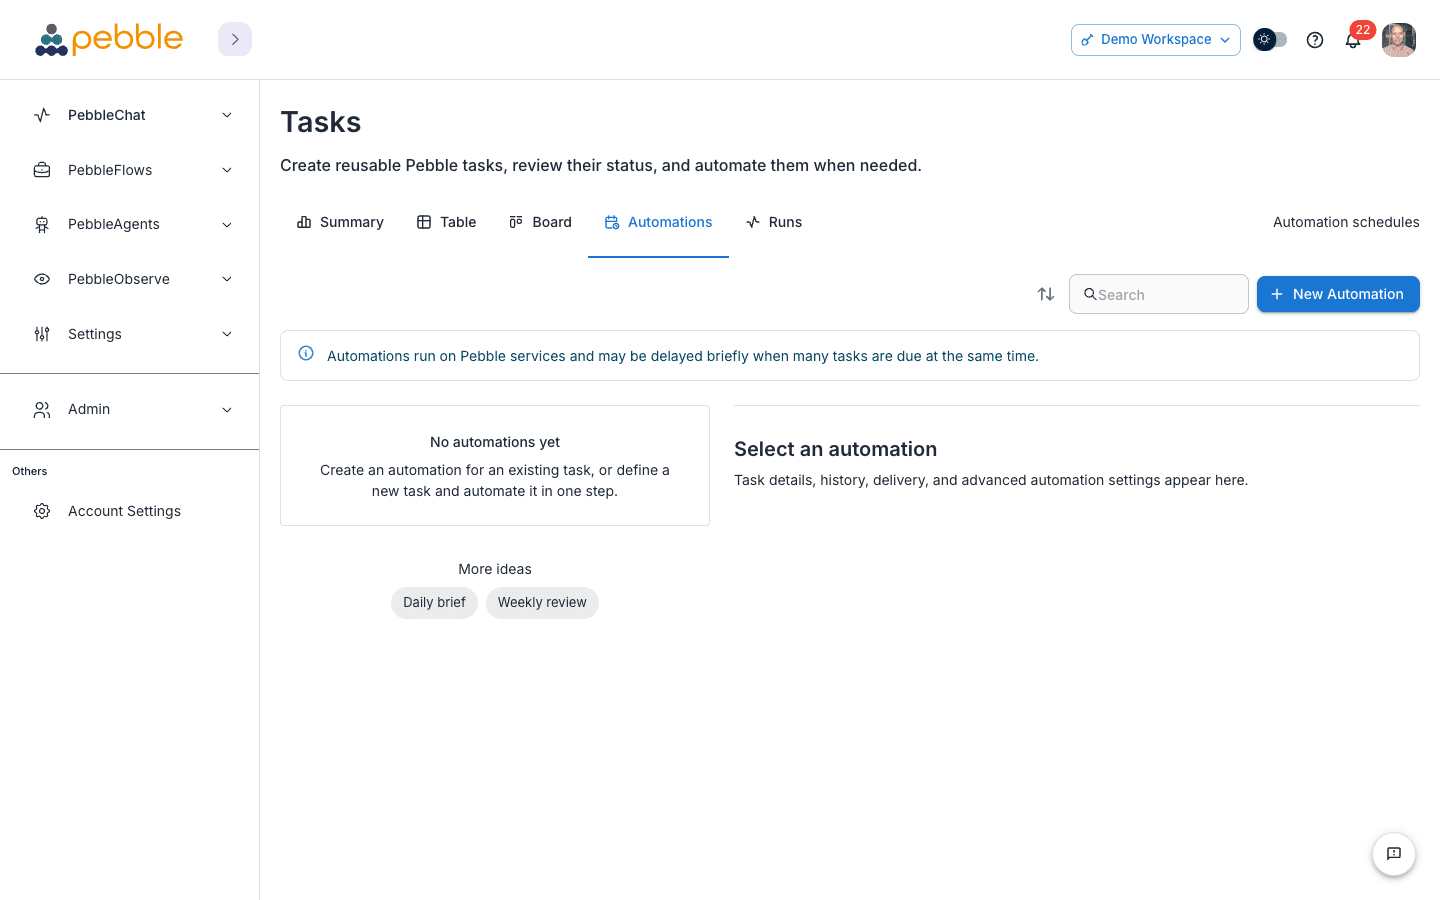Click the sort arrows icon
The width and height of the screenshot is (1440, 900).
click(1046, 294)
